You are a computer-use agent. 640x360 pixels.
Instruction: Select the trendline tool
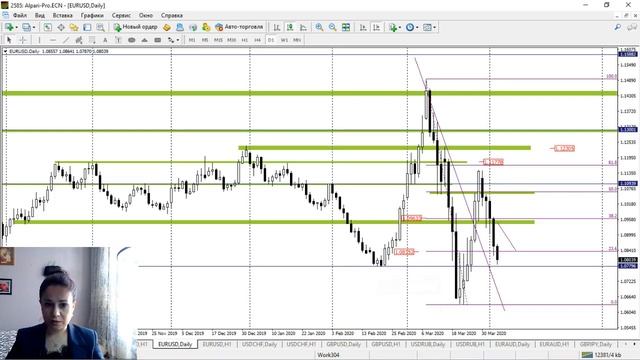65,40
